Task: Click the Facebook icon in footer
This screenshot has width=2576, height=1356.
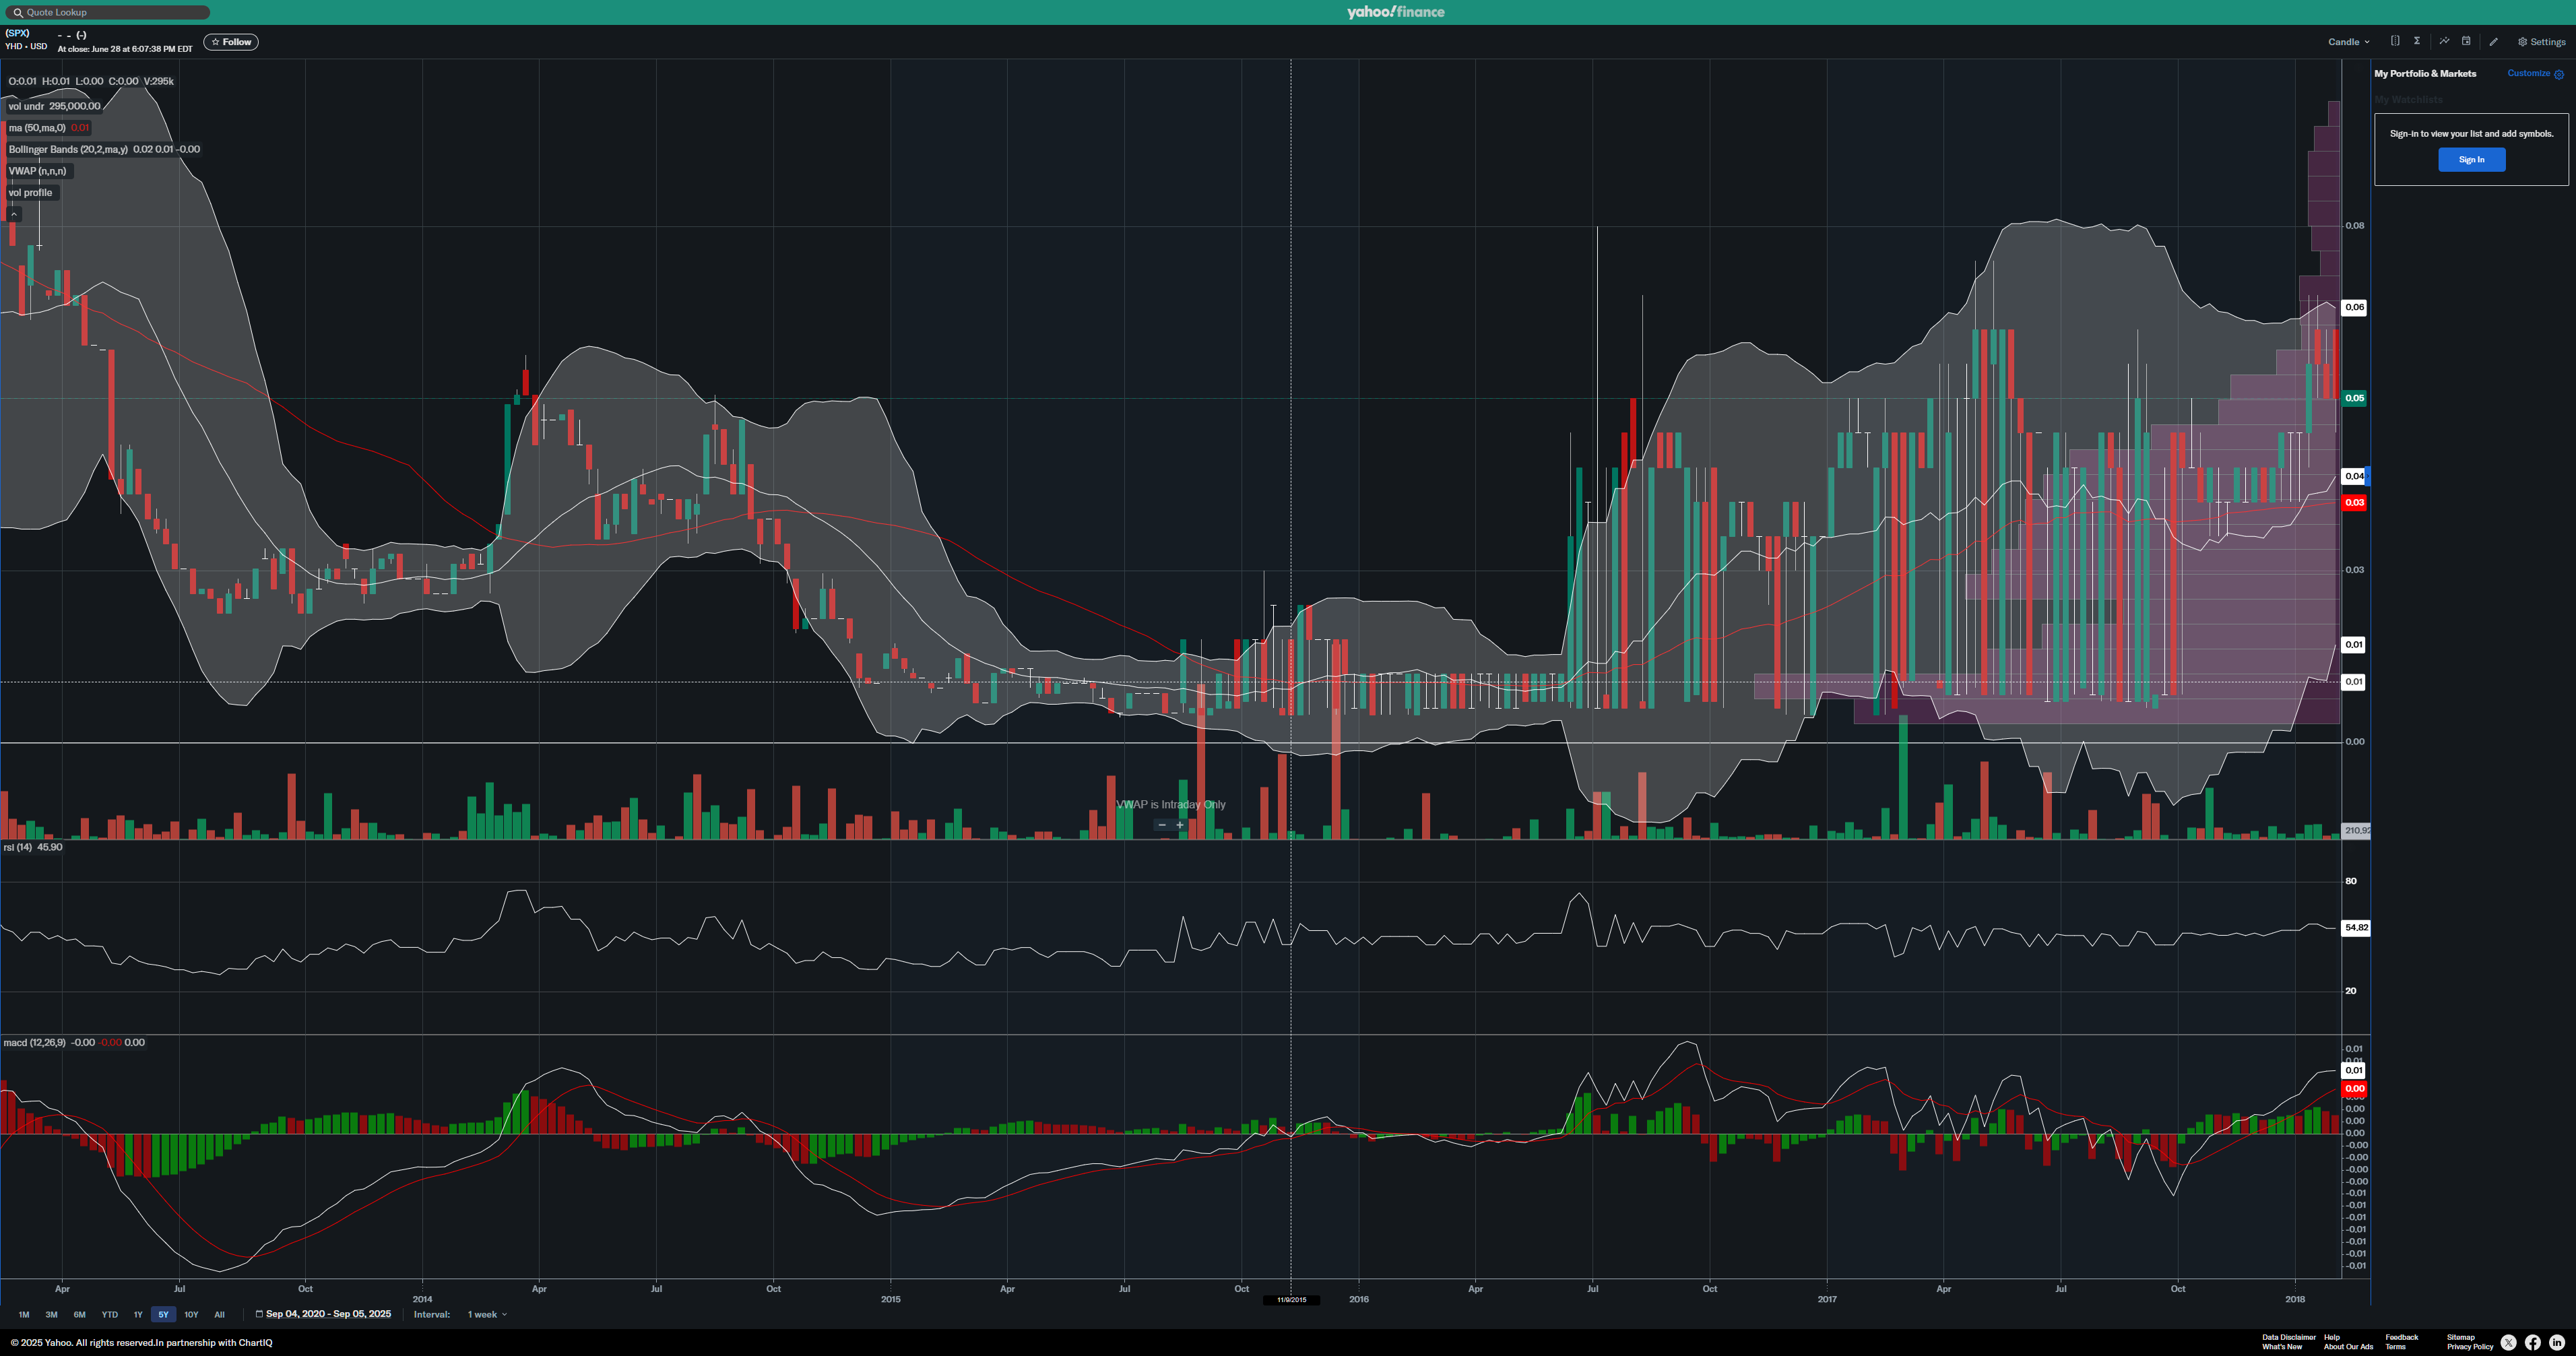Action: tap(2533, 1342)
